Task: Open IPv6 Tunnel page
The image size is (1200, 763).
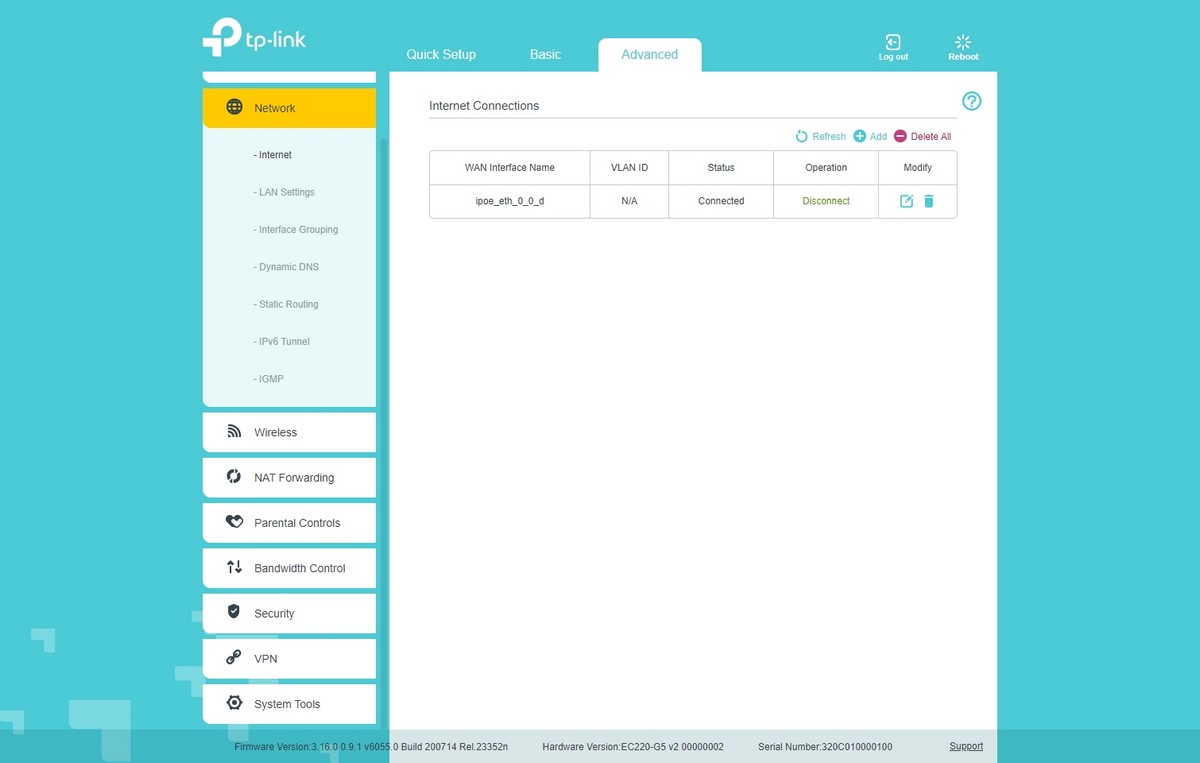Action: point(282,341)
